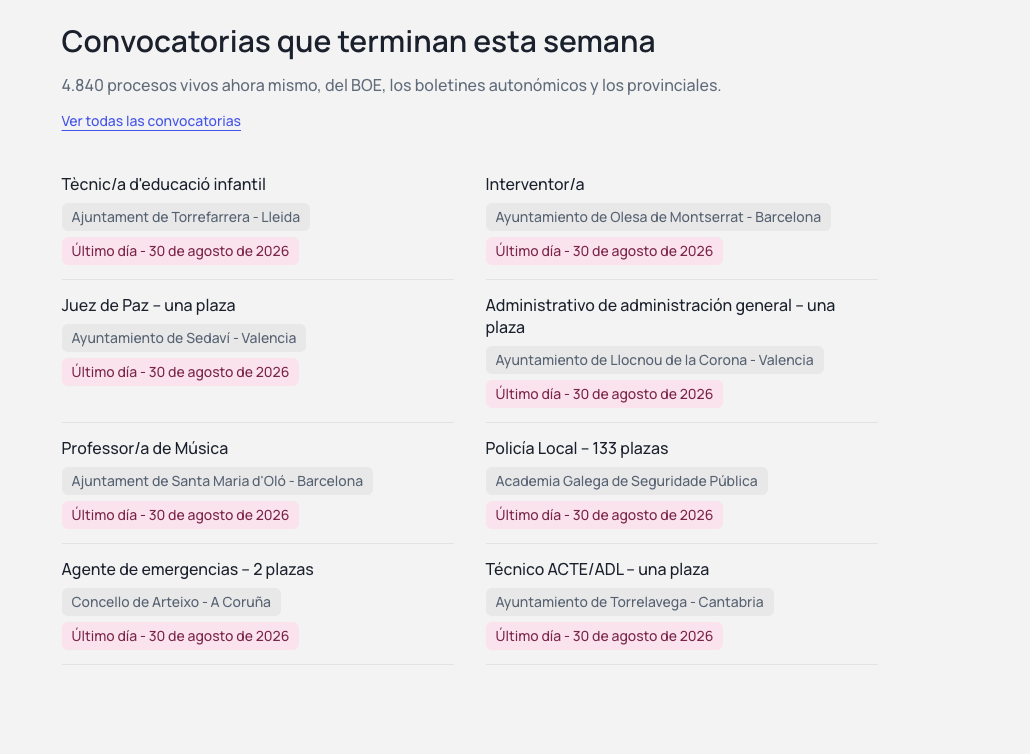Open Administrativo de administración general listing

point(660,316)
